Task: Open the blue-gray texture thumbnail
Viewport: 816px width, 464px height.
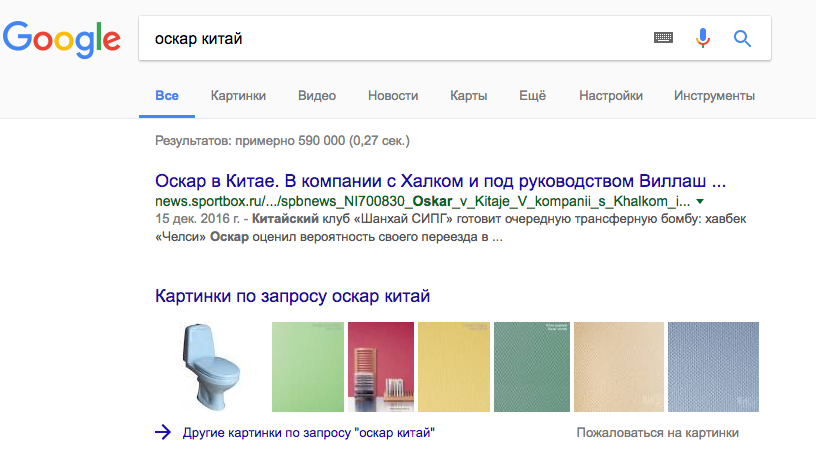Action: point(713,367)
